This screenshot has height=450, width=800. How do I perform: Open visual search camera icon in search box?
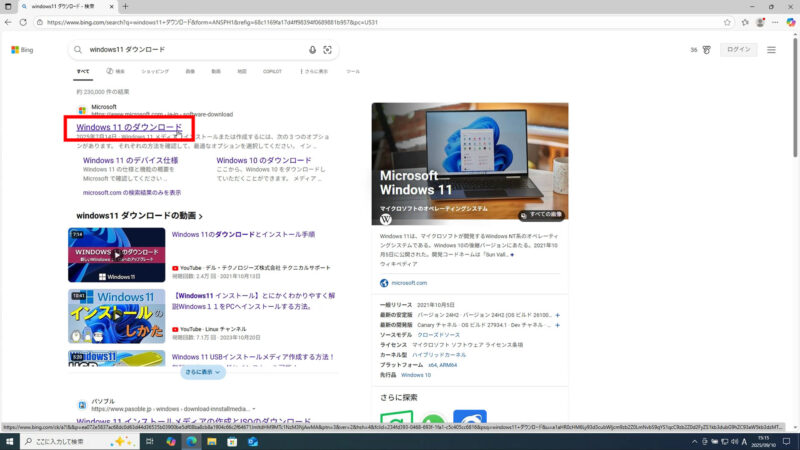(x=327, y=49)
